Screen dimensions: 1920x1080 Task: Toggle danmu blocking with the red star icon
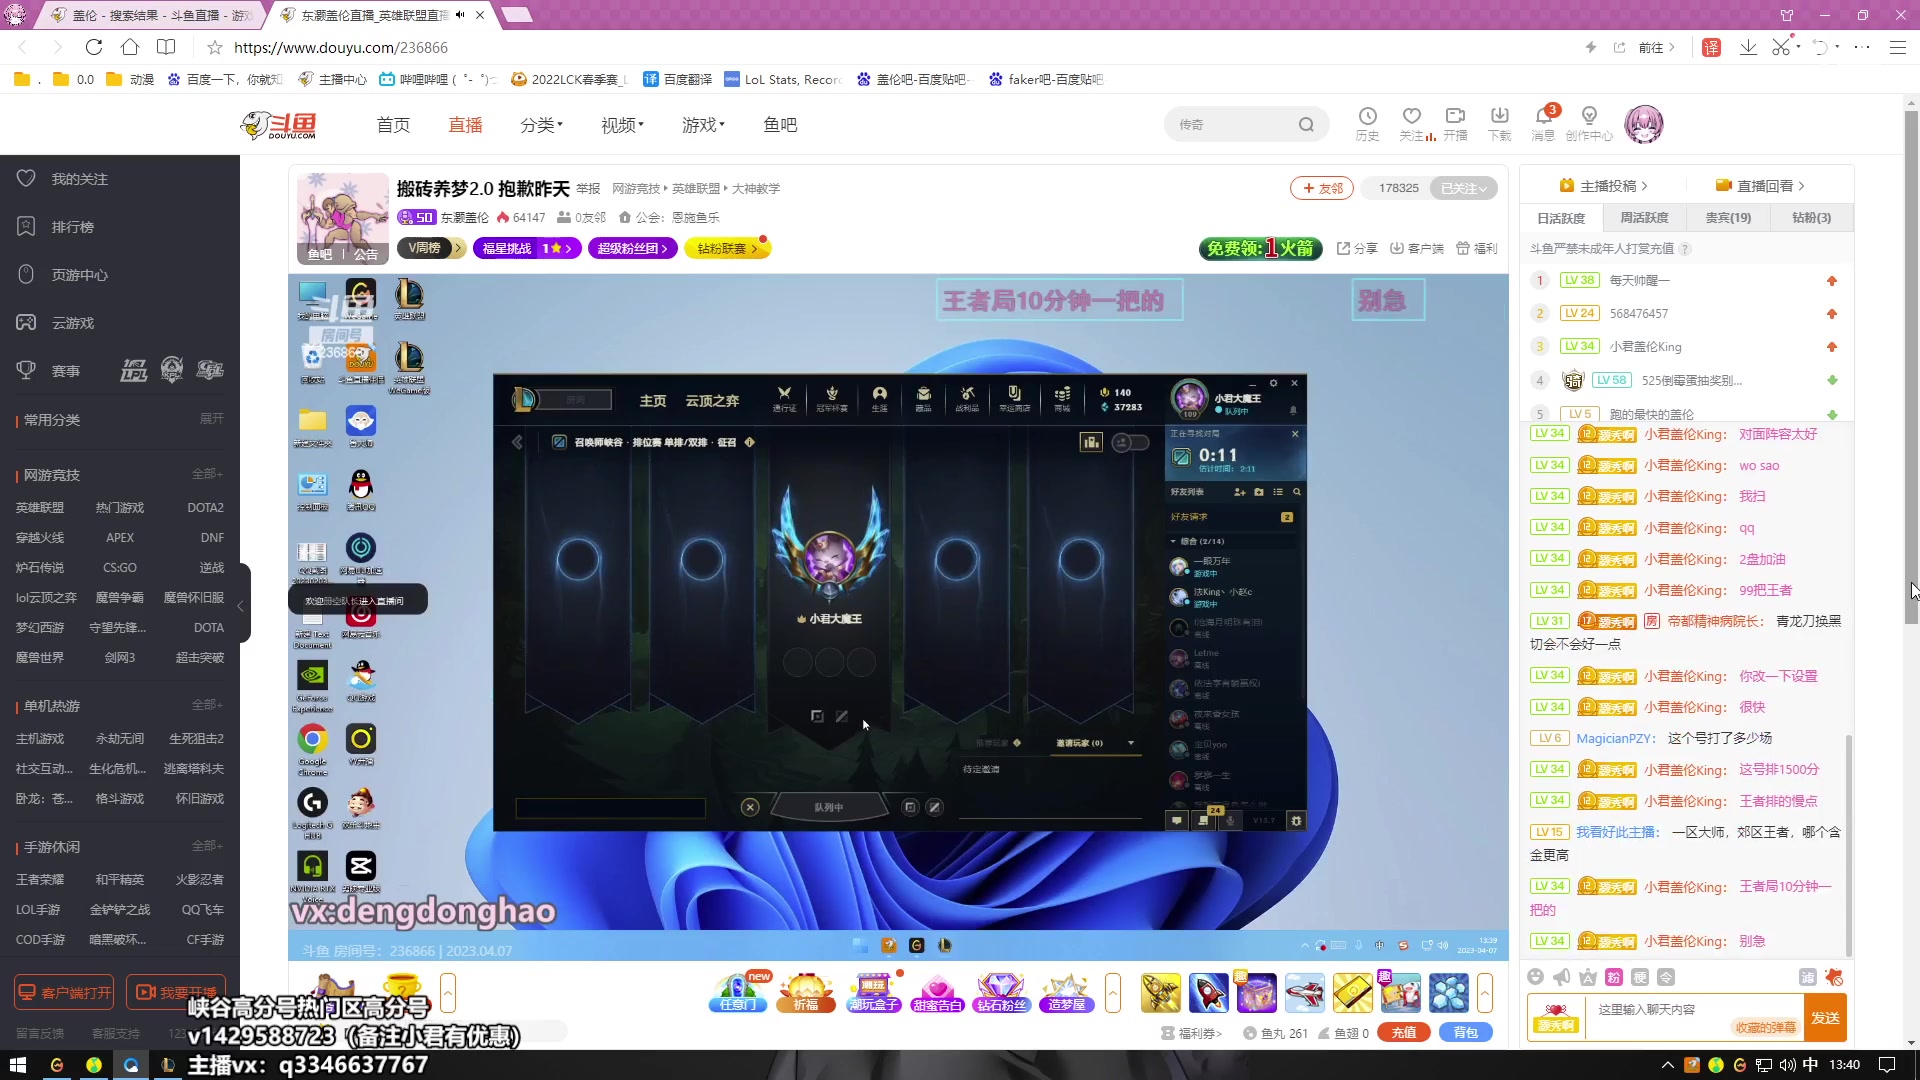pyautogui.click(x=1834, y=979)
